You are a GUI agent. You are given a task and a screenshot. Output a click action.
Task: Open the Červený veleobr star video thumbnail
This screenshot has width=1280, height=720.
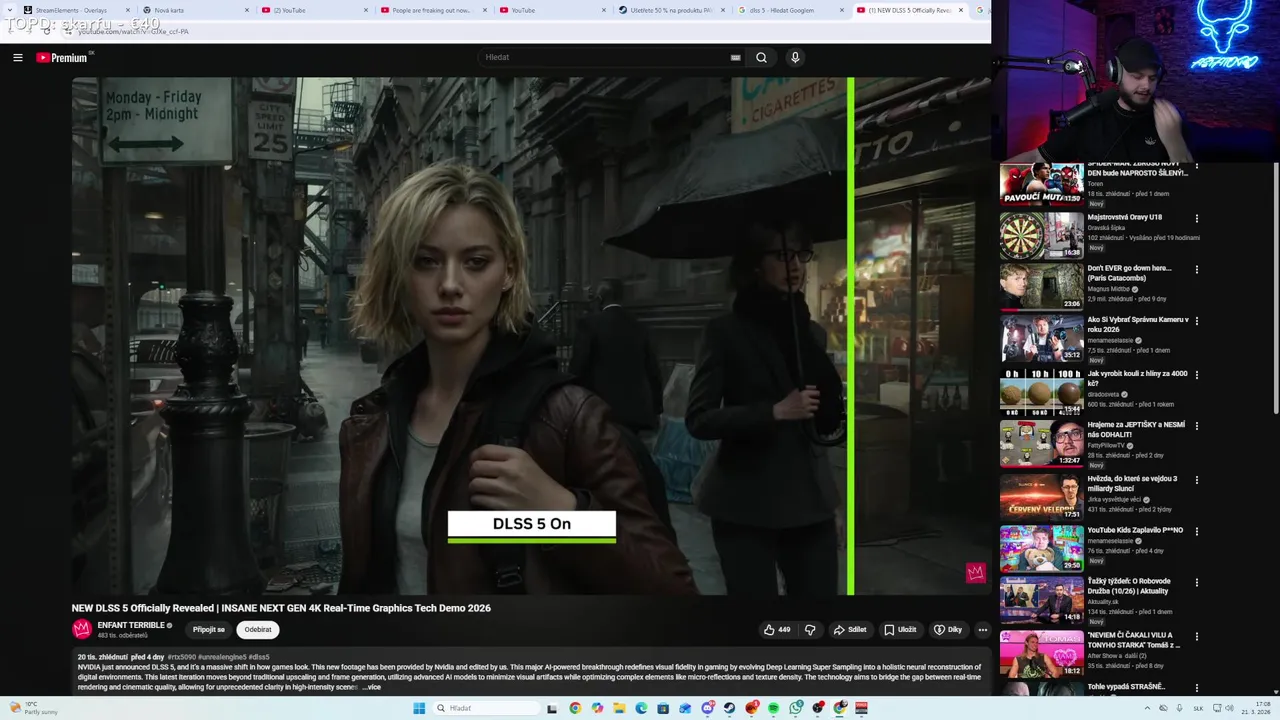tap(1042, 496)
